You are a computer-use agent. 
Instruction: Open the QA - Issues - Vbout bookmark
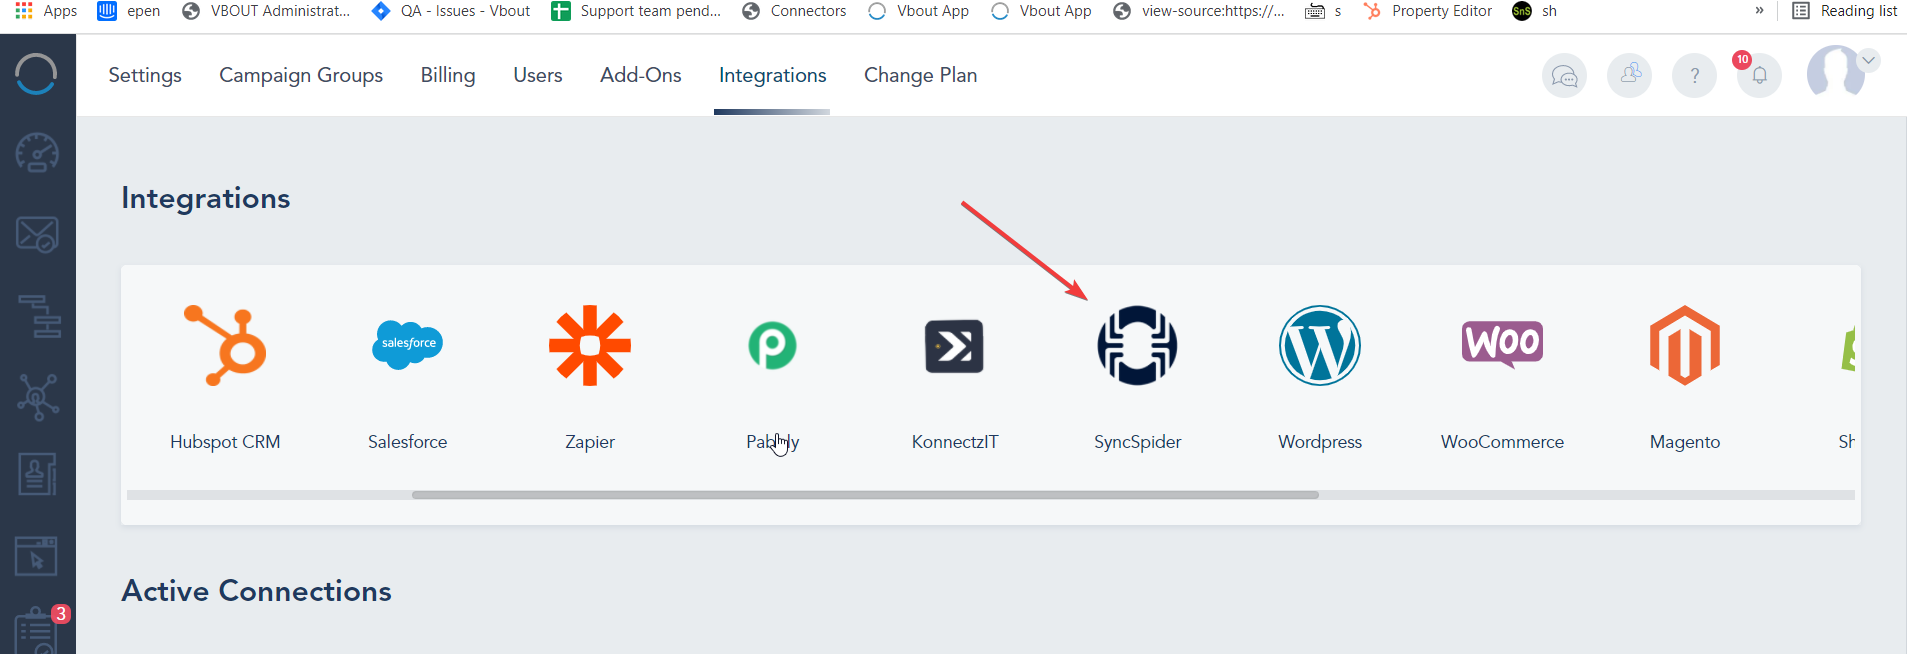(x=451, y=11)
